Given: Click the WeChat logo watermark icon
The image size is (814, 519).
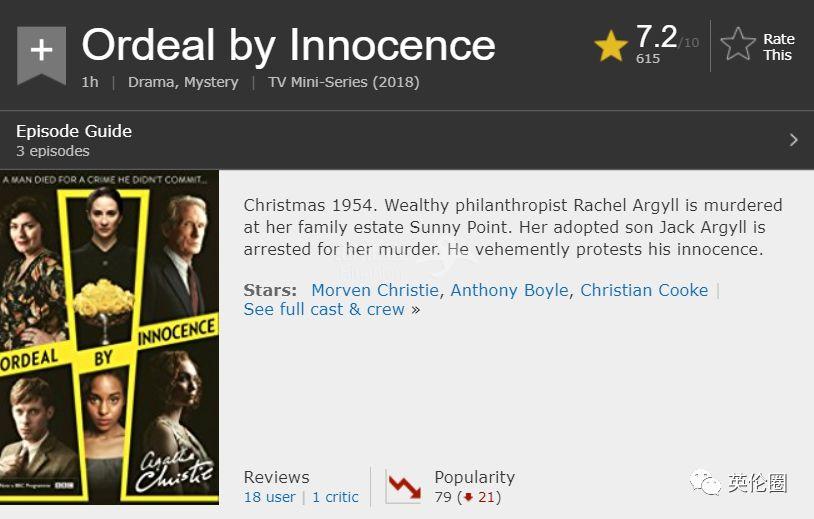Looking at the screenshot, I should tap(708, 484).
